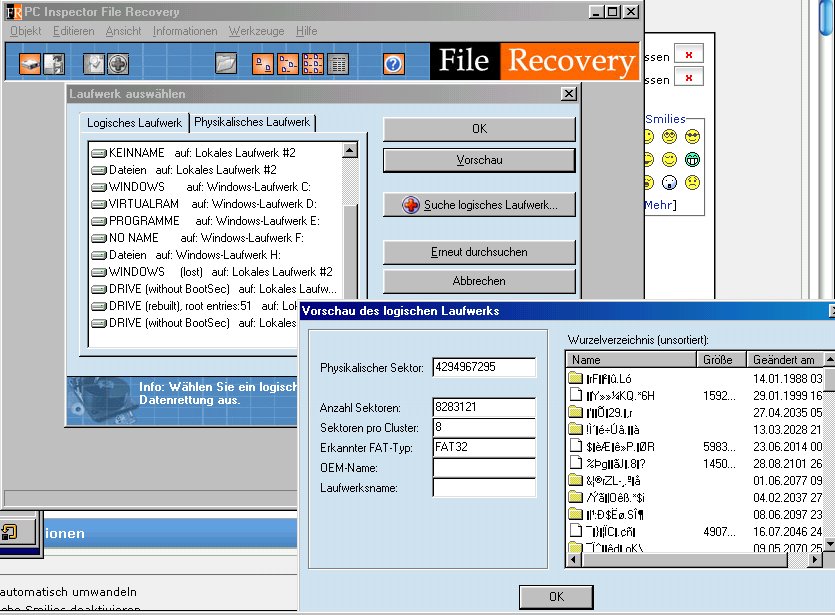
Task: Click the Abbrechen button
Action: [x=479, y=281]
